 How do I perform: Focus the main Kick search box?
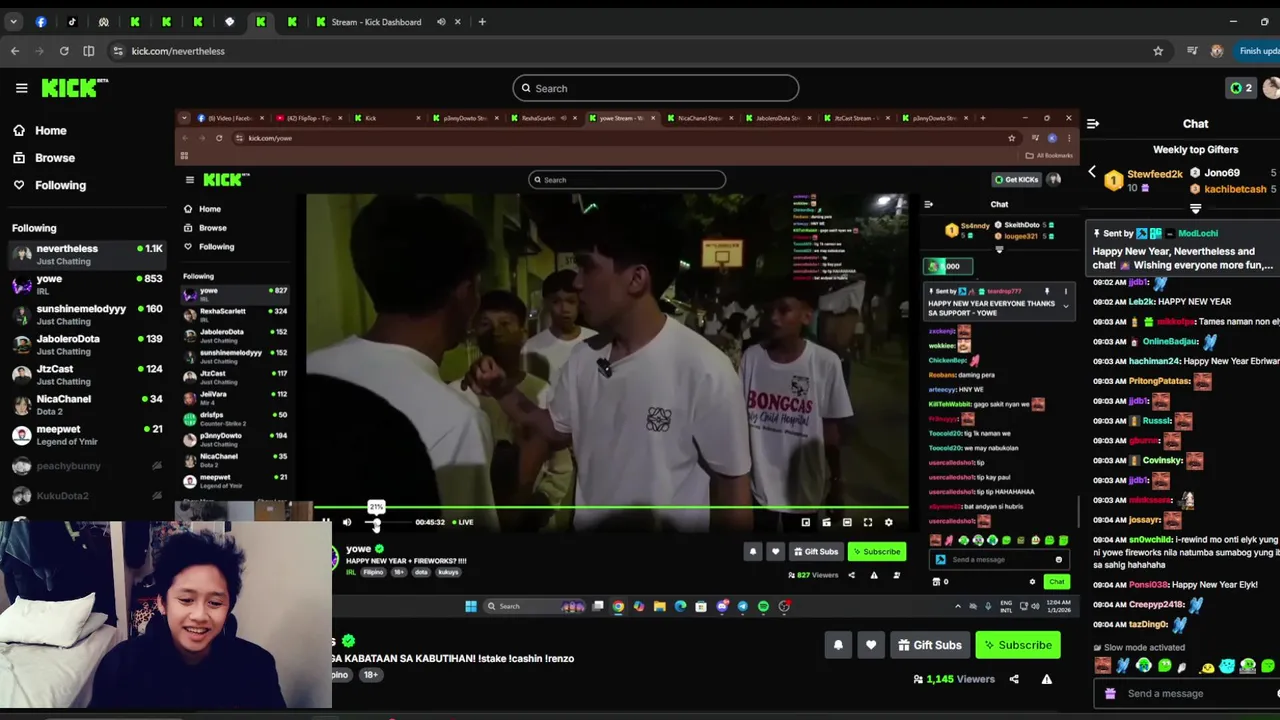tap(656, 88)
